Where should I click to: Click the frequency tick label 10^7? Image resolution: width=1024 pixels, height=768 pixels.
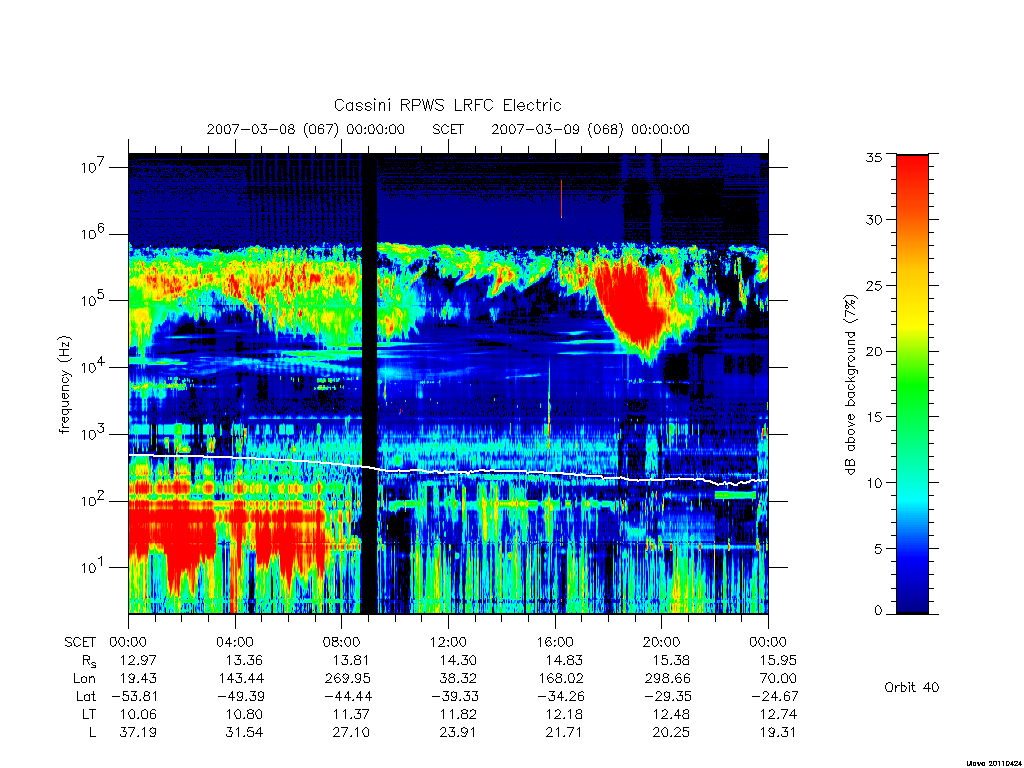(x=91, y=167)
